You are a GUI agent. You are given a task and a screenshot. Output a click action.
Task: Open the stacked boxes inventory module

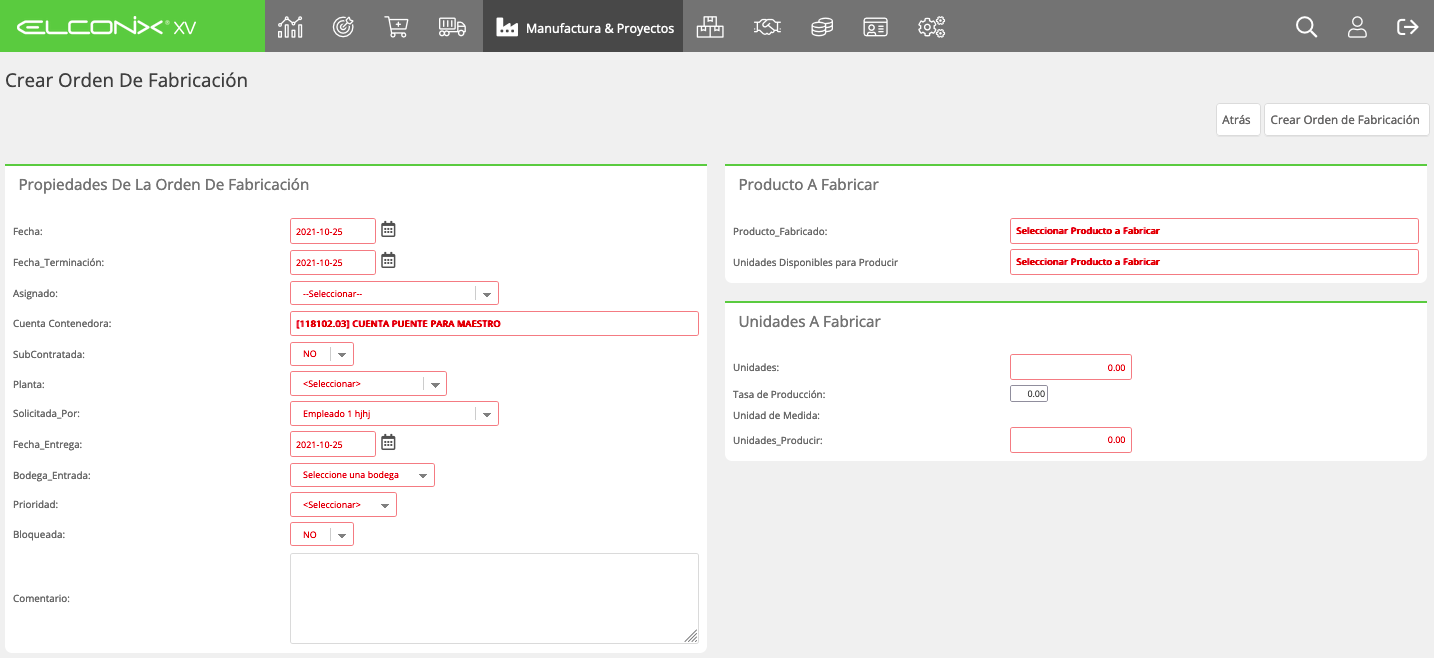[710, 27]
